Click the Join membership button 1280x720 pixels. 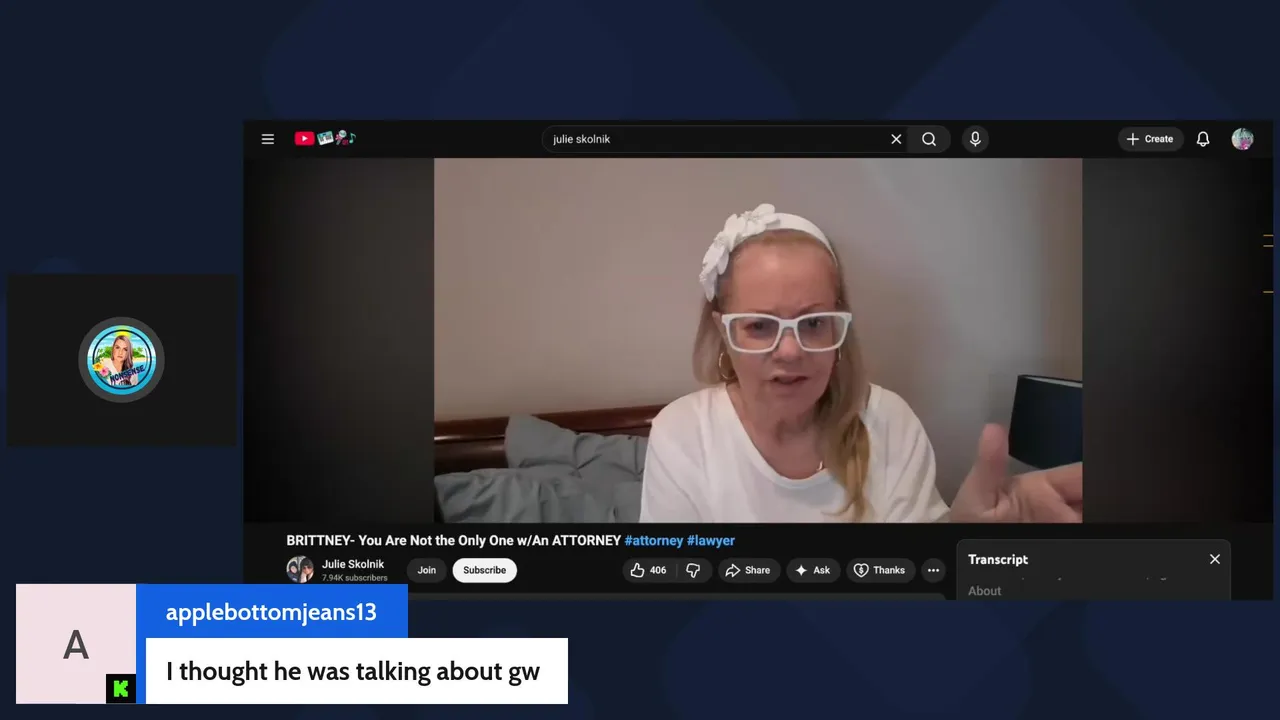click(x=427, y=570)
